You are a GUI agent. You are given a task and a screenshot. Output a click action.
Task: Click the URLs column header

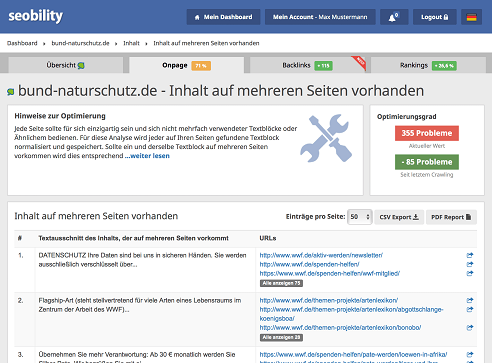[x=268, y=238]
